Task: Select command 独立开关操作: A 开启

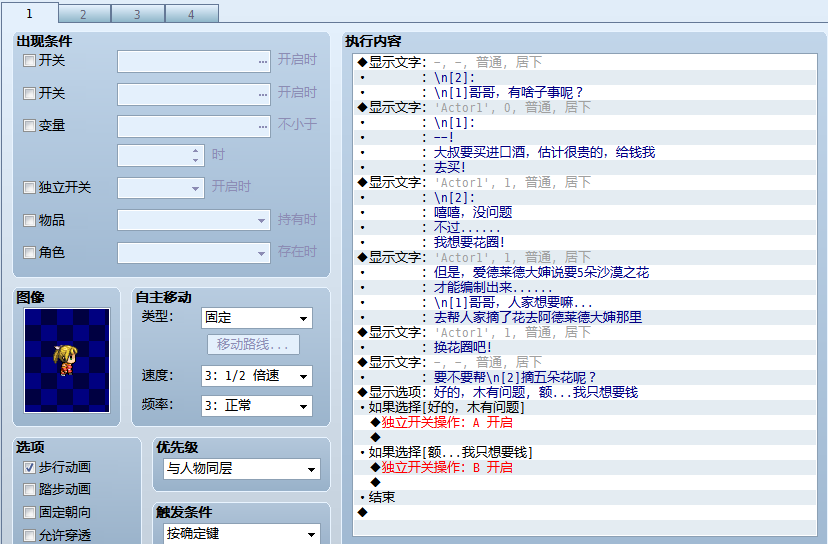Action: (585, 423)
